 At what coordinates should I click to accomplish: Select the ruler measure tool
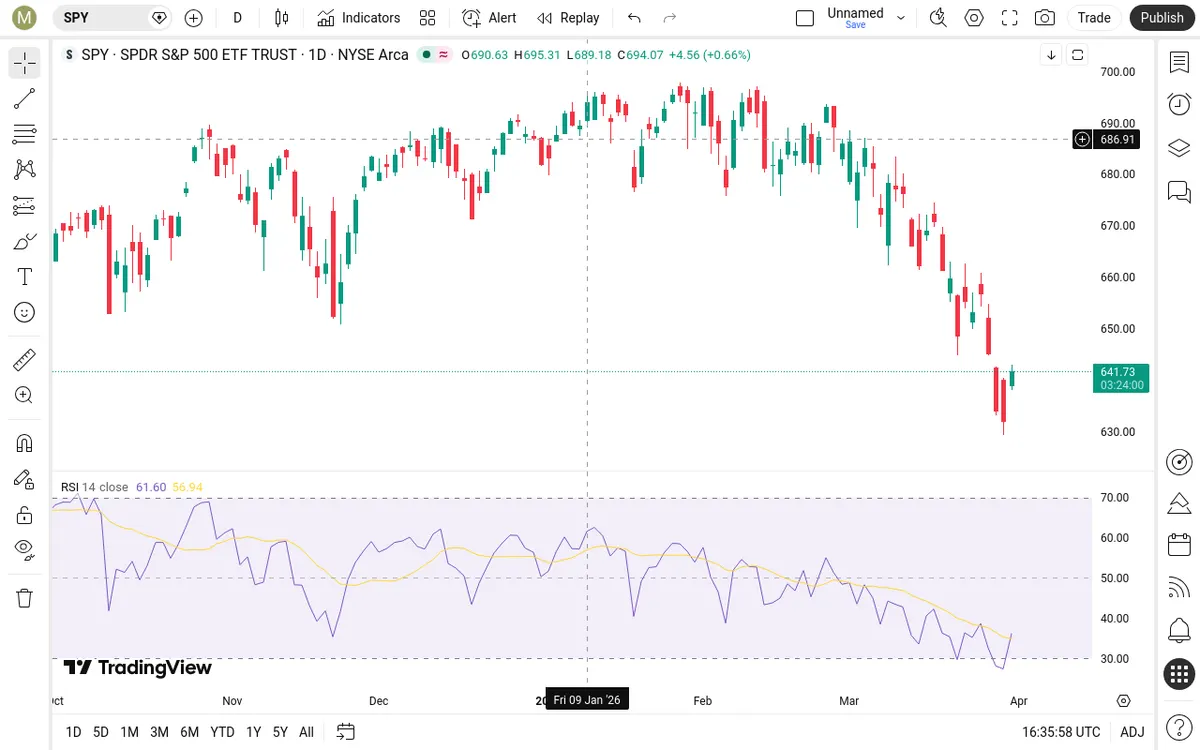coord(25,359)
